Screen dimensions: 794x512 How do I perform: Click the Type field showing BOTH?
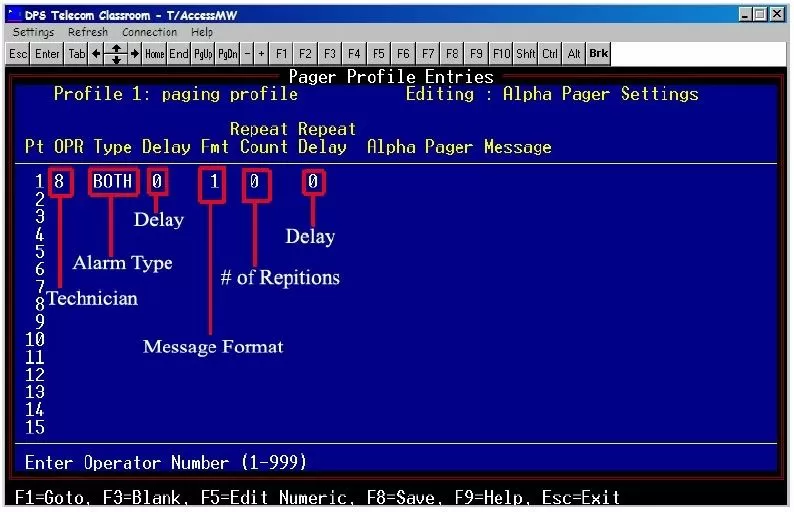point(112,182)
